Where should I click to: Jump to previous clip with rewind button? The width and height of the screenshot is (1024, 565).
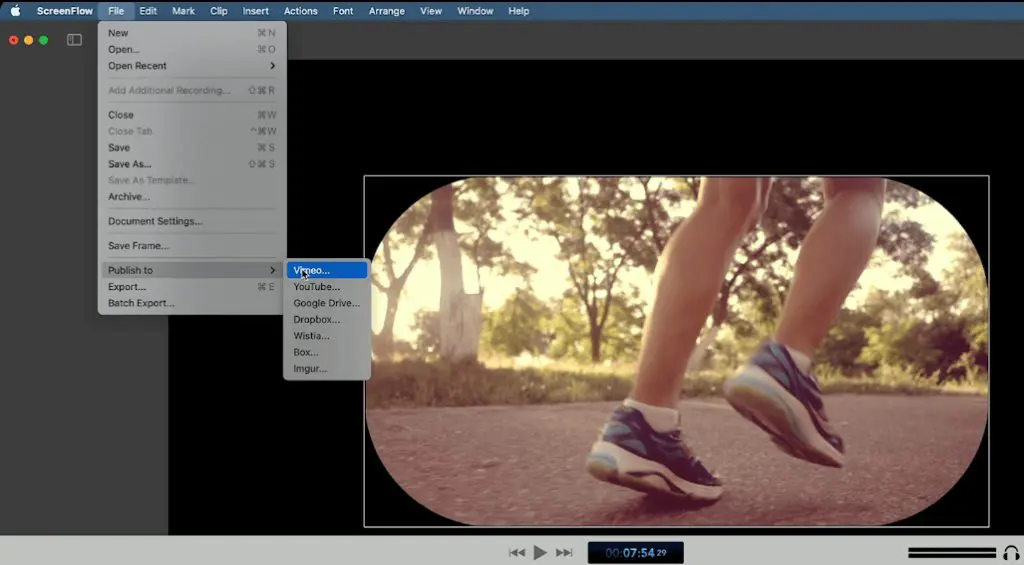tap(517, 553)
